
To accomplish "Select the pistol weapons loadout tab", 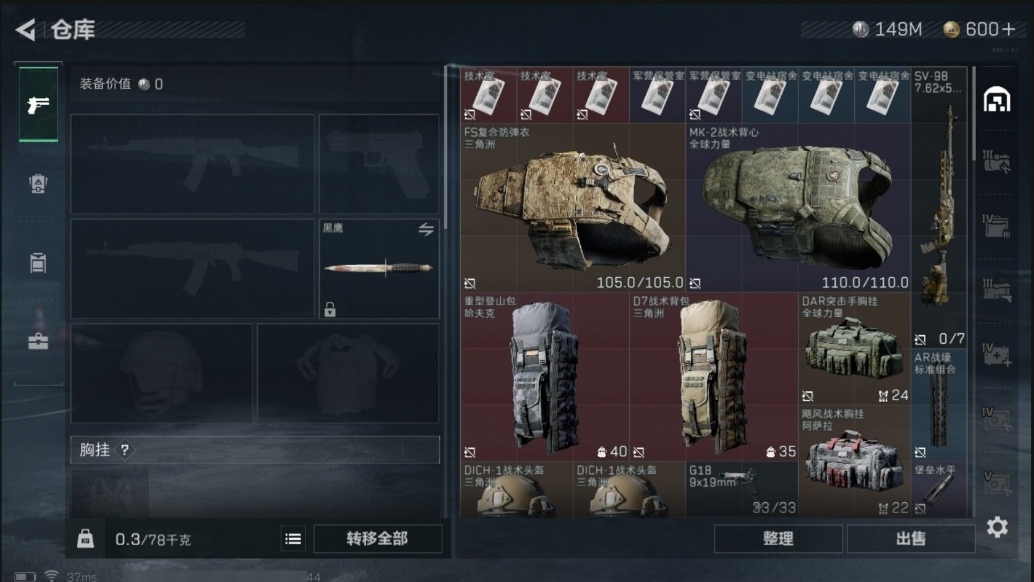I will pyautogui.click(x=38, y=104).
